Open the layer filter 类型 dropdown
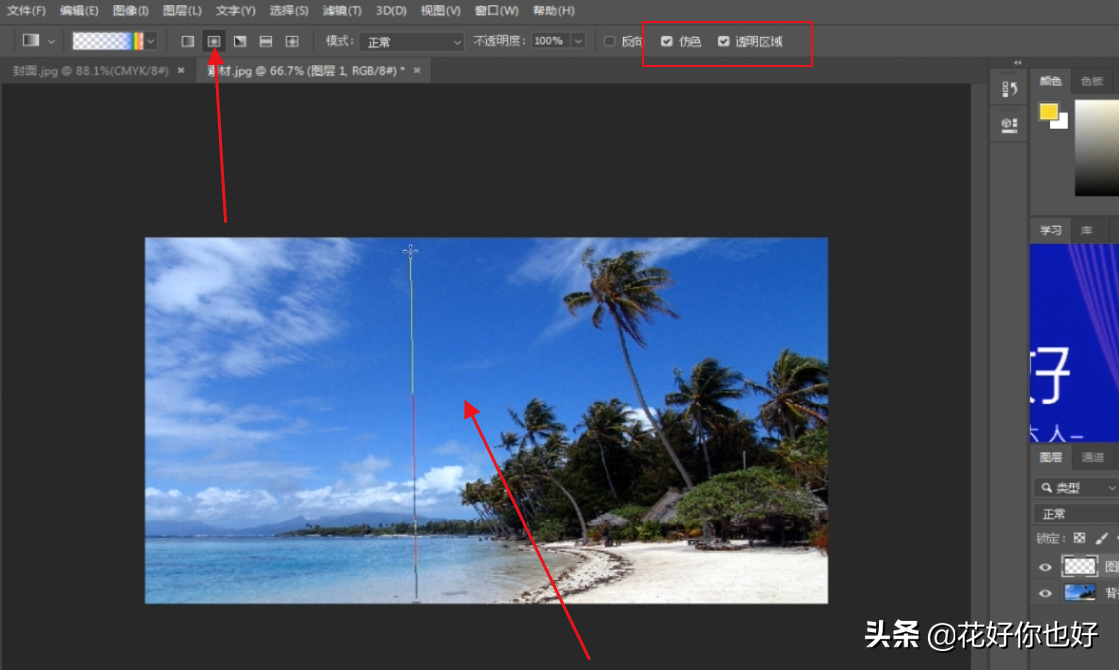This screenshot has width=1119, height=670. pyautogui.click(x=1076, y=487)
